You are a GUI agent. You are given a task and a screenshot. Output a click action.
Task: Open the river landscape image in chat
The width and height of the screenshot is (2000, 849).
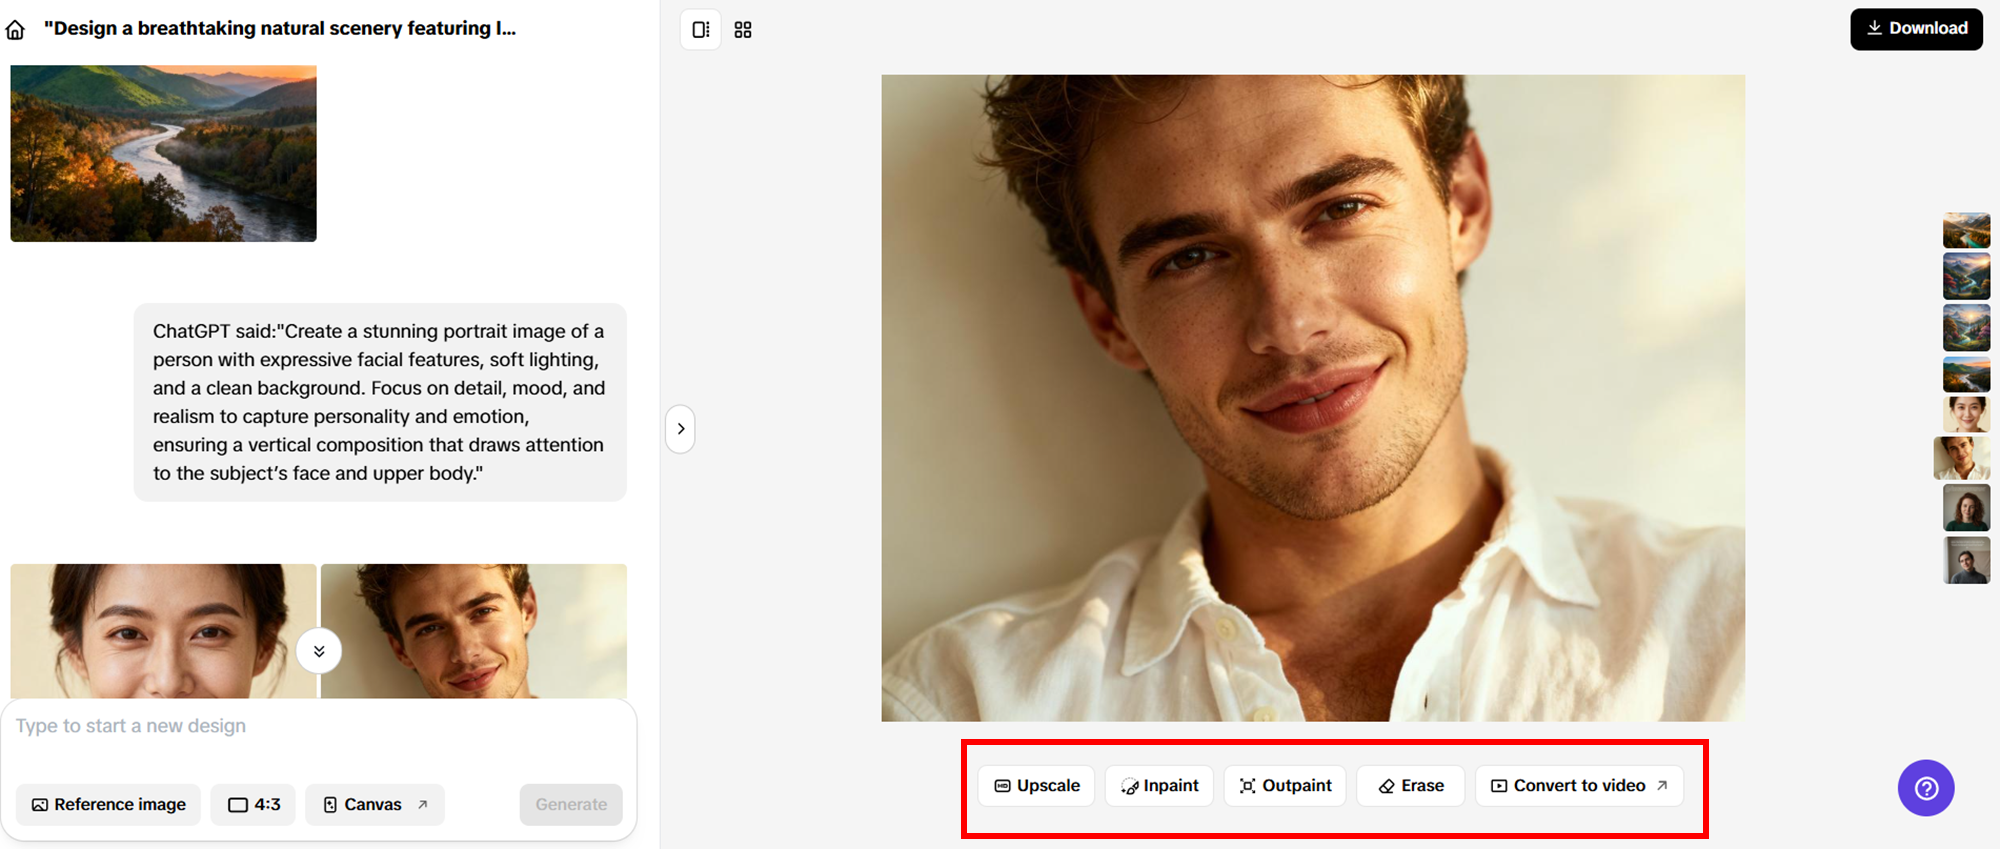coord(164,154)
